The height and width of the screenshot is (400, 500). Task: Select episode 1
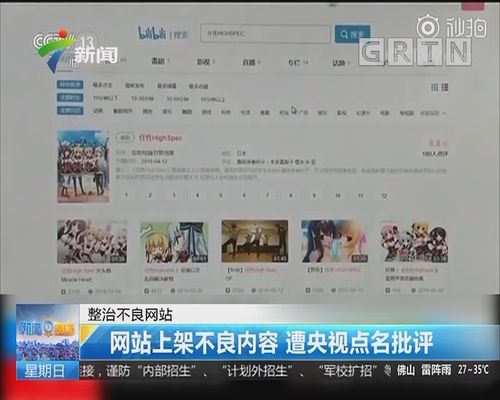126,195
